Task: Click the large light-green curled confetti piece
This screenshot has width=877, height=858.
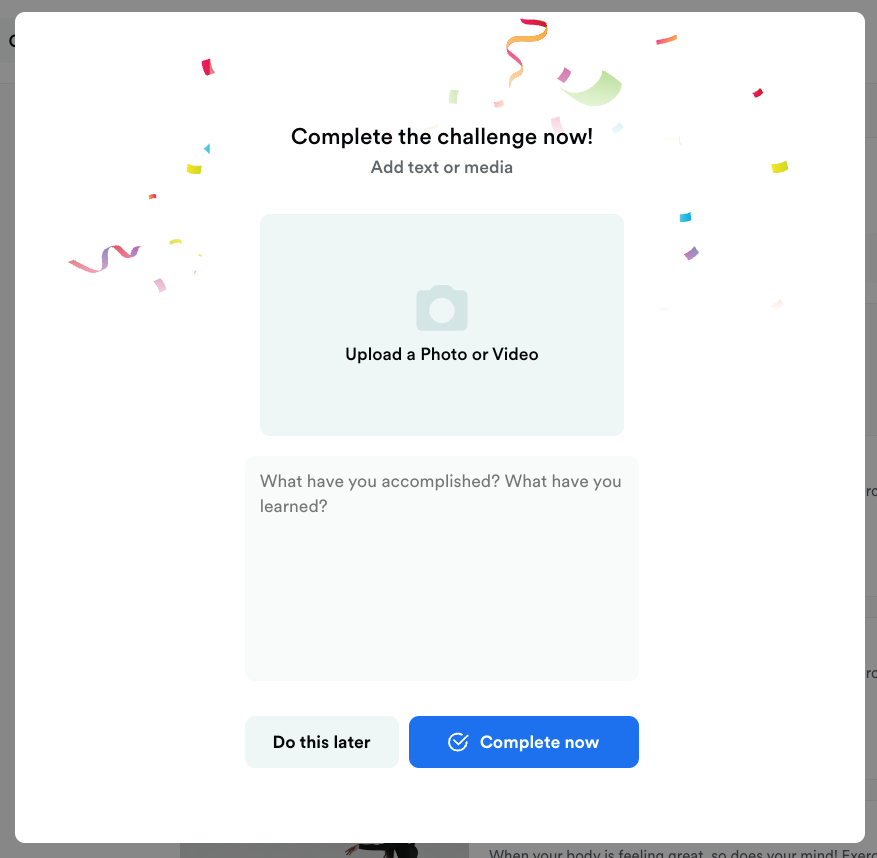Action: 592,89
